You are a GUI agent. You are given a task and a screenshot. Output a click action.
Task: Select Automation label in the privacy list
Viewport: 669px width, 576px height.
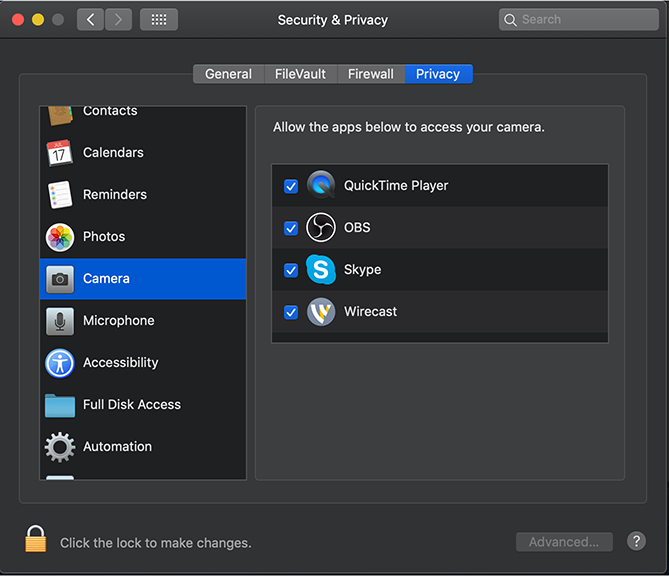point(117,447)
